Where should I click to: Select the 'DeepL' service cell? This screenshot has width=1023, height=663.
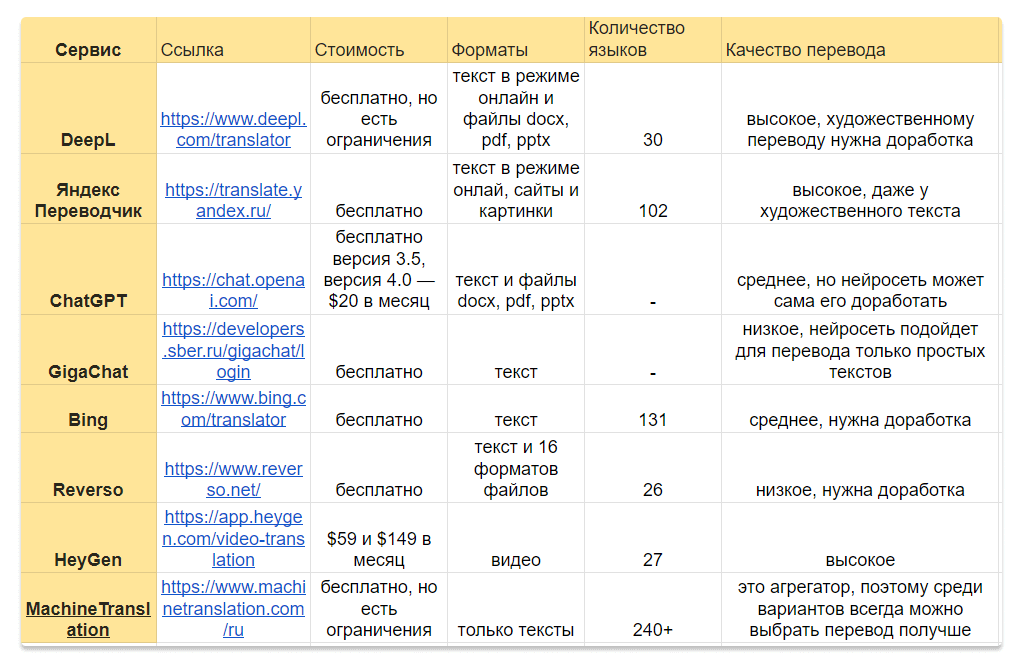pyautogui.click(x=88, y=108)
